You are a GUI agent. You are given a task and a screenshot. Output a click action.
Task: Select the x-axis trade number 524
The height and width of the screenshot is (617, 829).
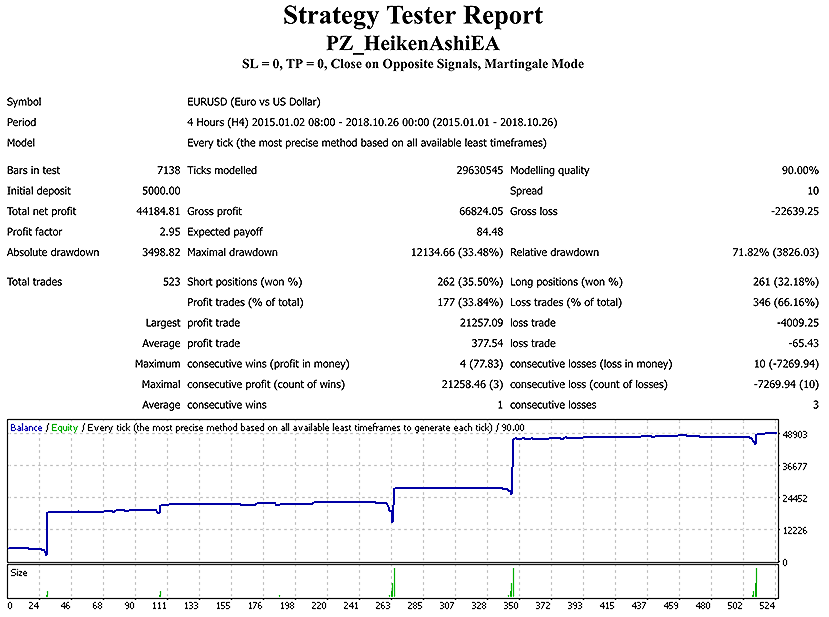pyautogui.click(x=767, y=606)
